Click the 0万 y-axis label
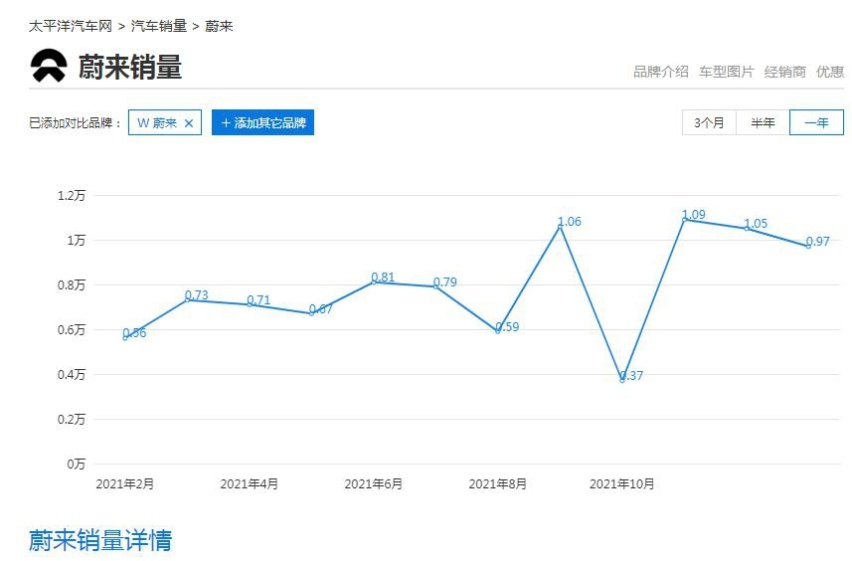This screenshot has height=561, width=852. [76, 464]
